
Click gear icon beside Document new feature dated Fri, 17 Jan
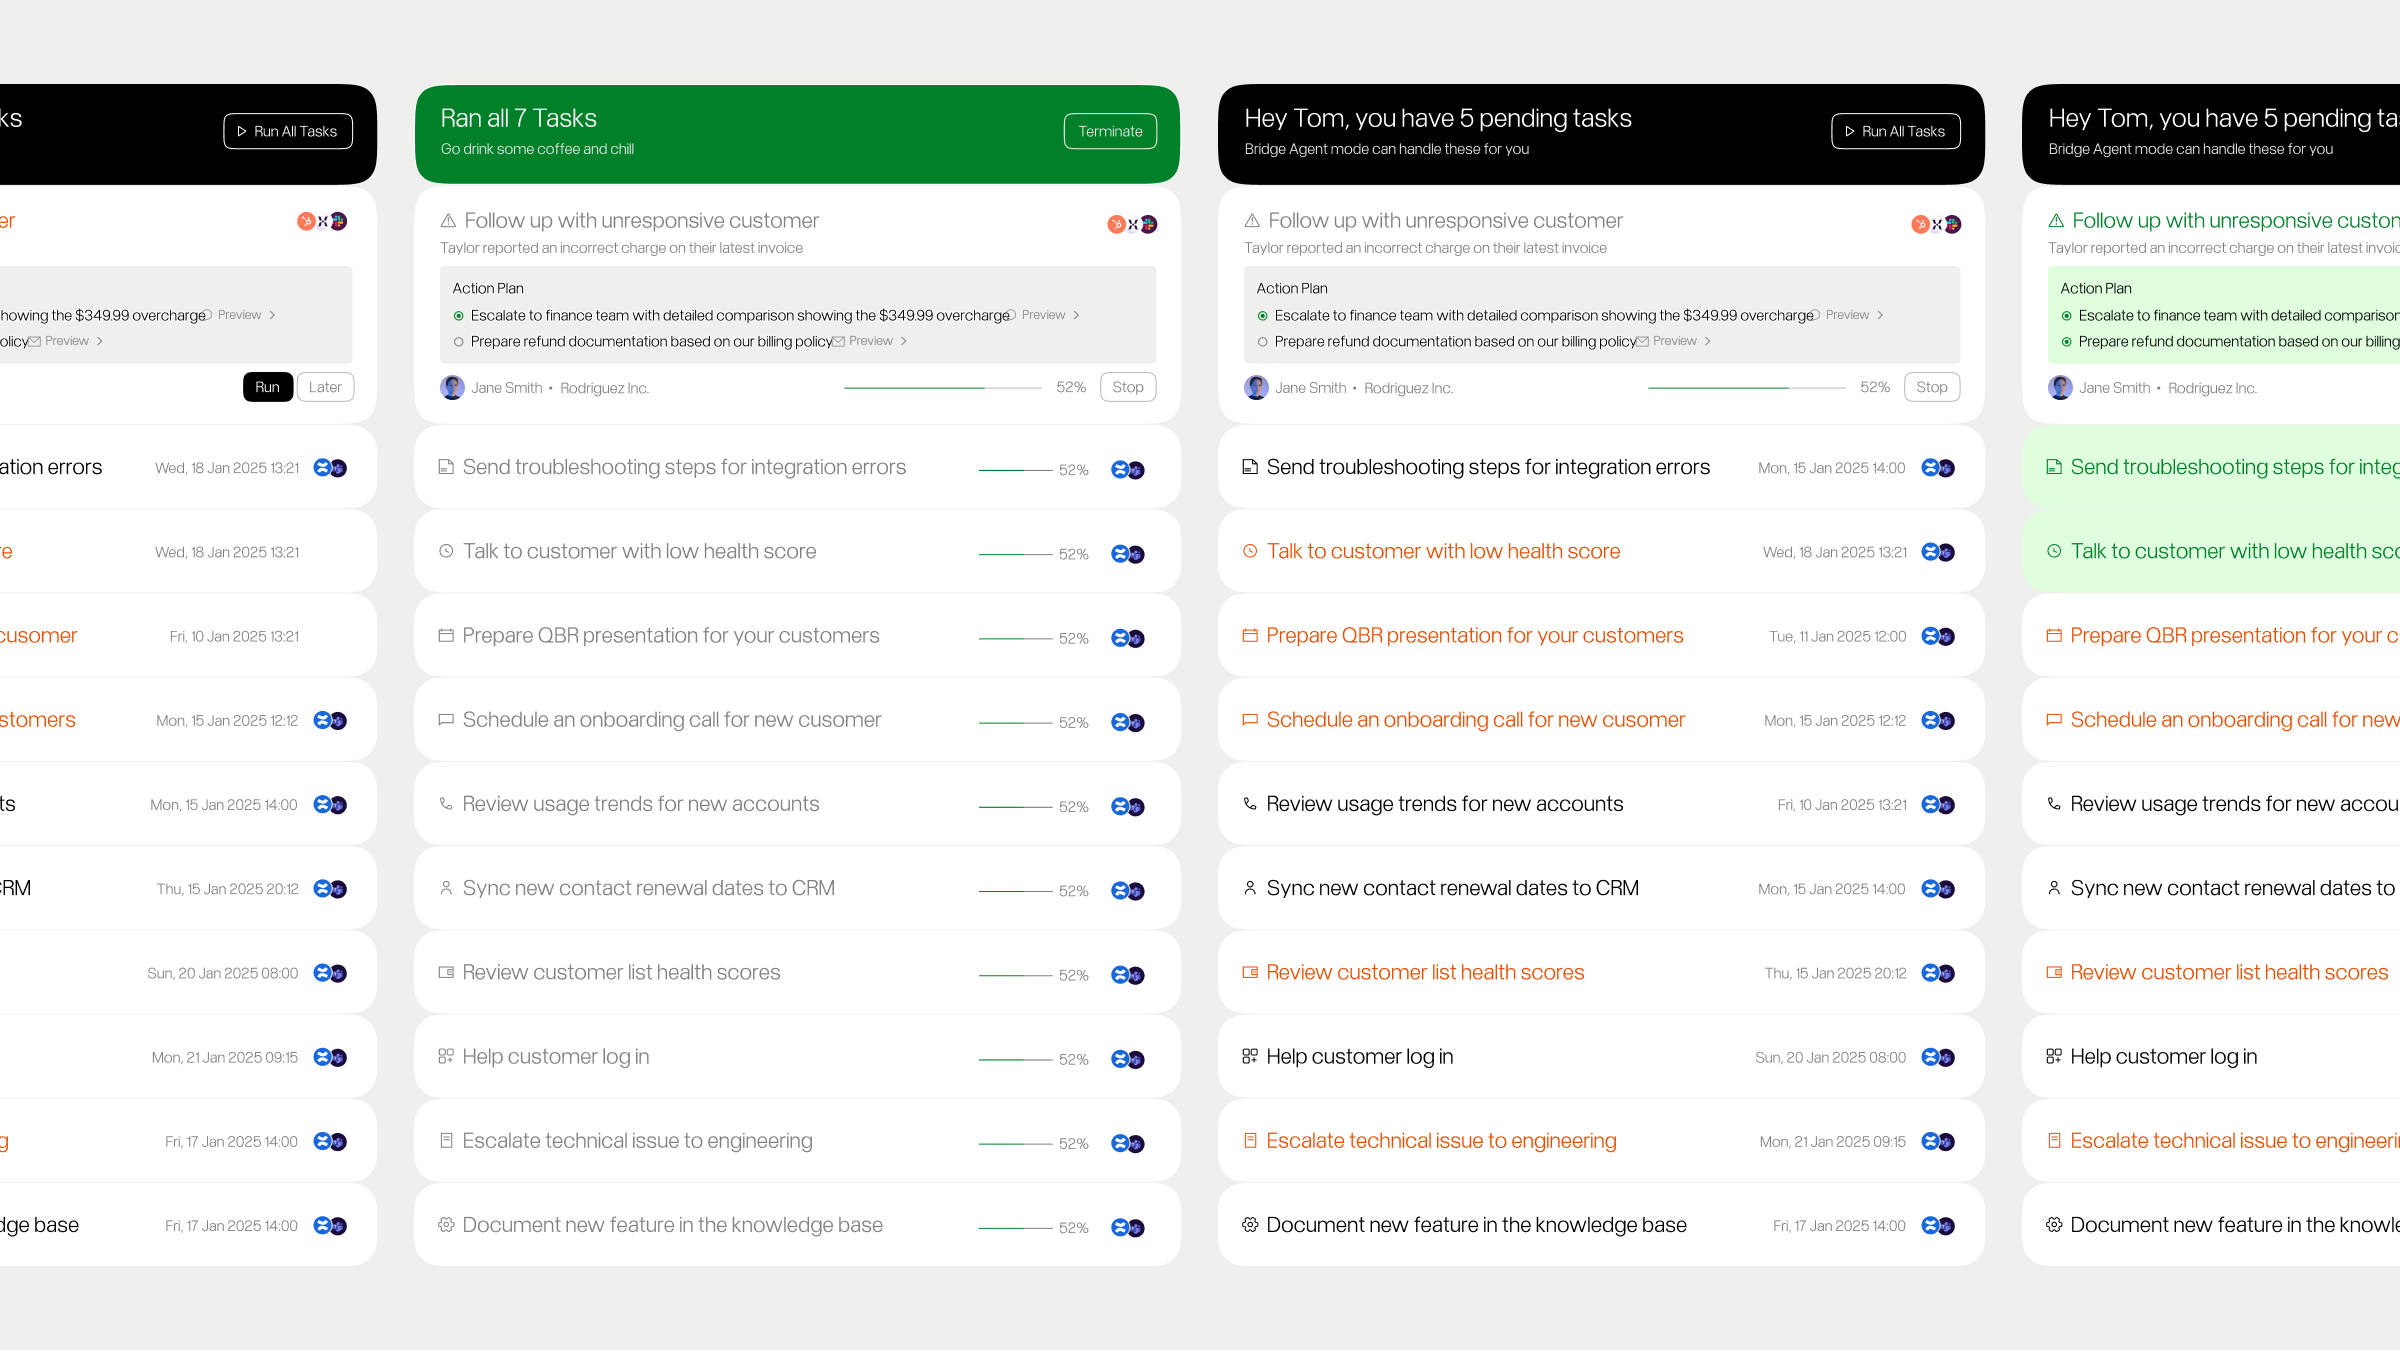point(1250,1225)
